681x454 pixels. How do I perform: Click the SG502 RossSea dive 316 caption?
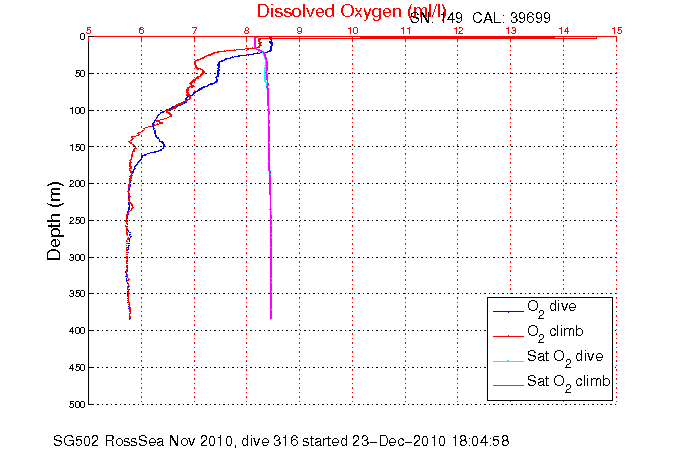tap(281, 441)
